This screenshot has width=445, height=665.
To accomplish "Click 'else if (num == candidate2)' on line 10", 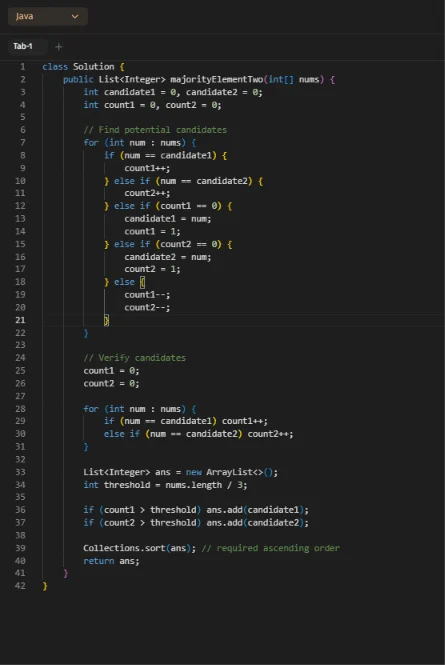I will click(183, 181).
